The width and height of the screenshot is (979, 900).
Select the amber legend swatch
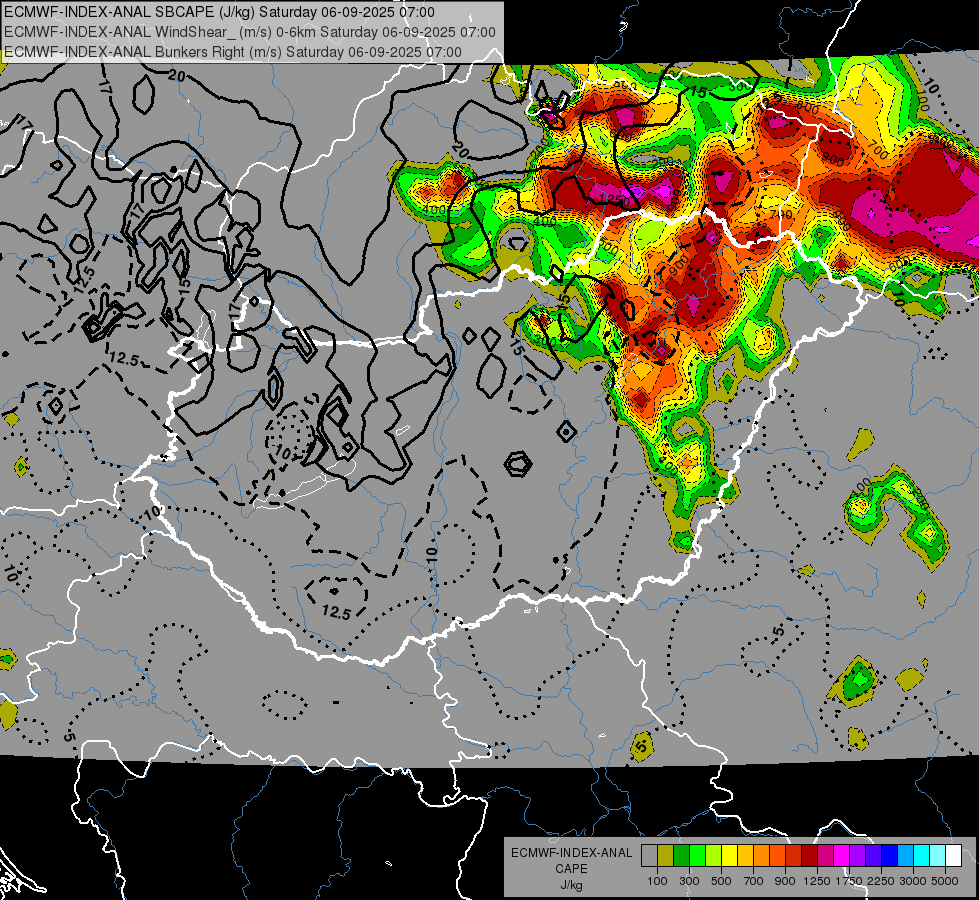pos(745,856)
